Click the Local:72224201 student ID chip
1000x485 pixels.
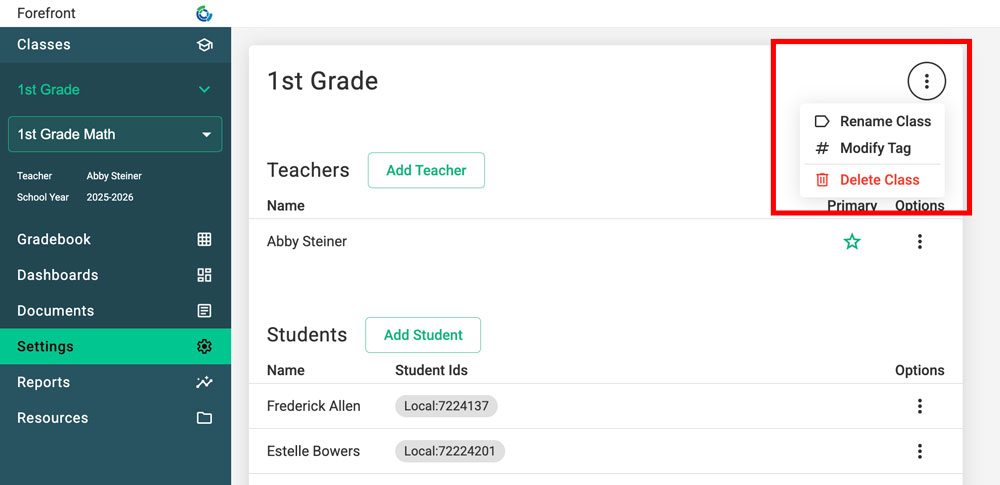(450, 451)
